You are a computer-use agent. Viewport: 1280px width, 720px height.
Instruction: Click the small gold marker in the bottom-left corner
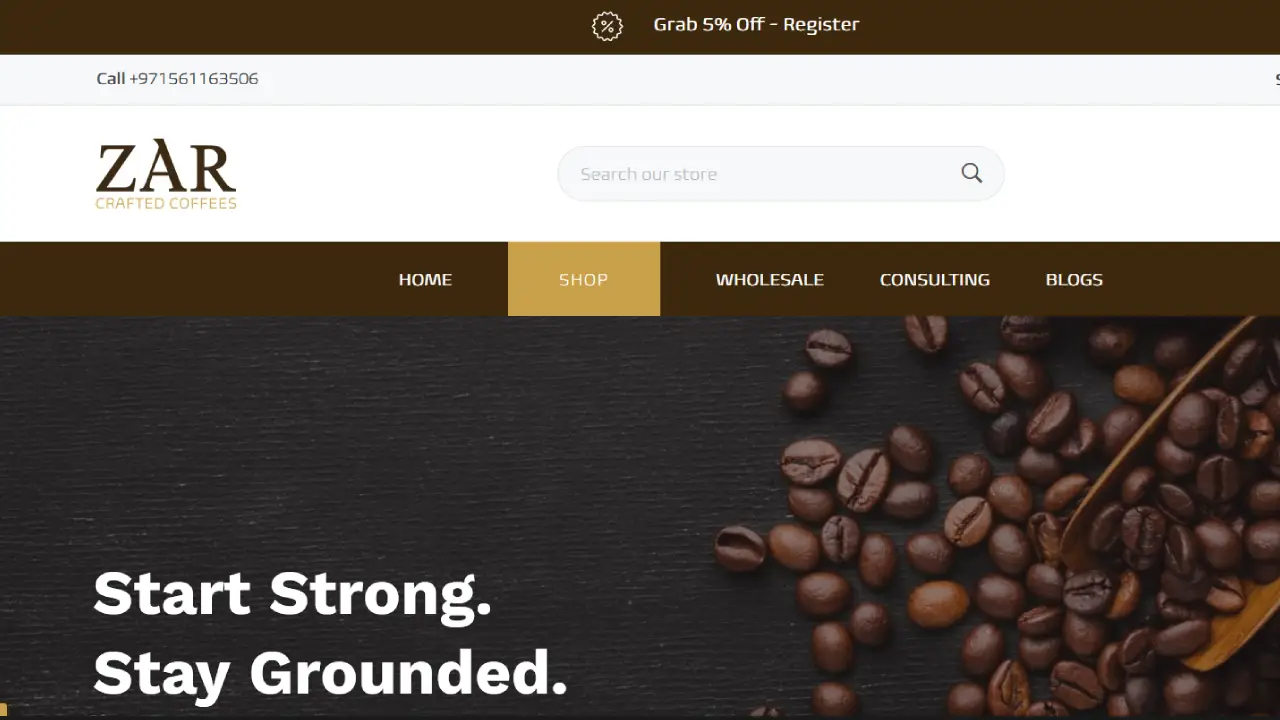(x=3, y=711)
